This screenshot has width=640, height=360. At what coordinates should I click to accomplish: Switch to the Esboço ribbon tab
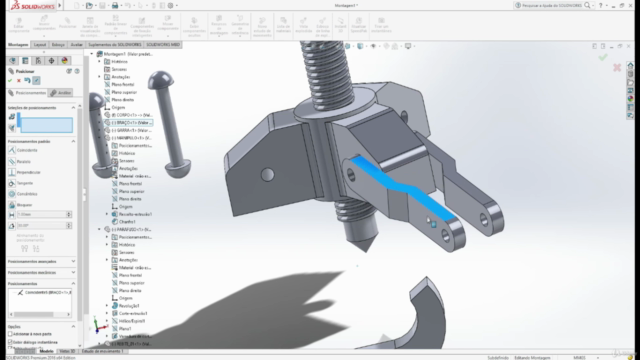click(x=58, y=44)
